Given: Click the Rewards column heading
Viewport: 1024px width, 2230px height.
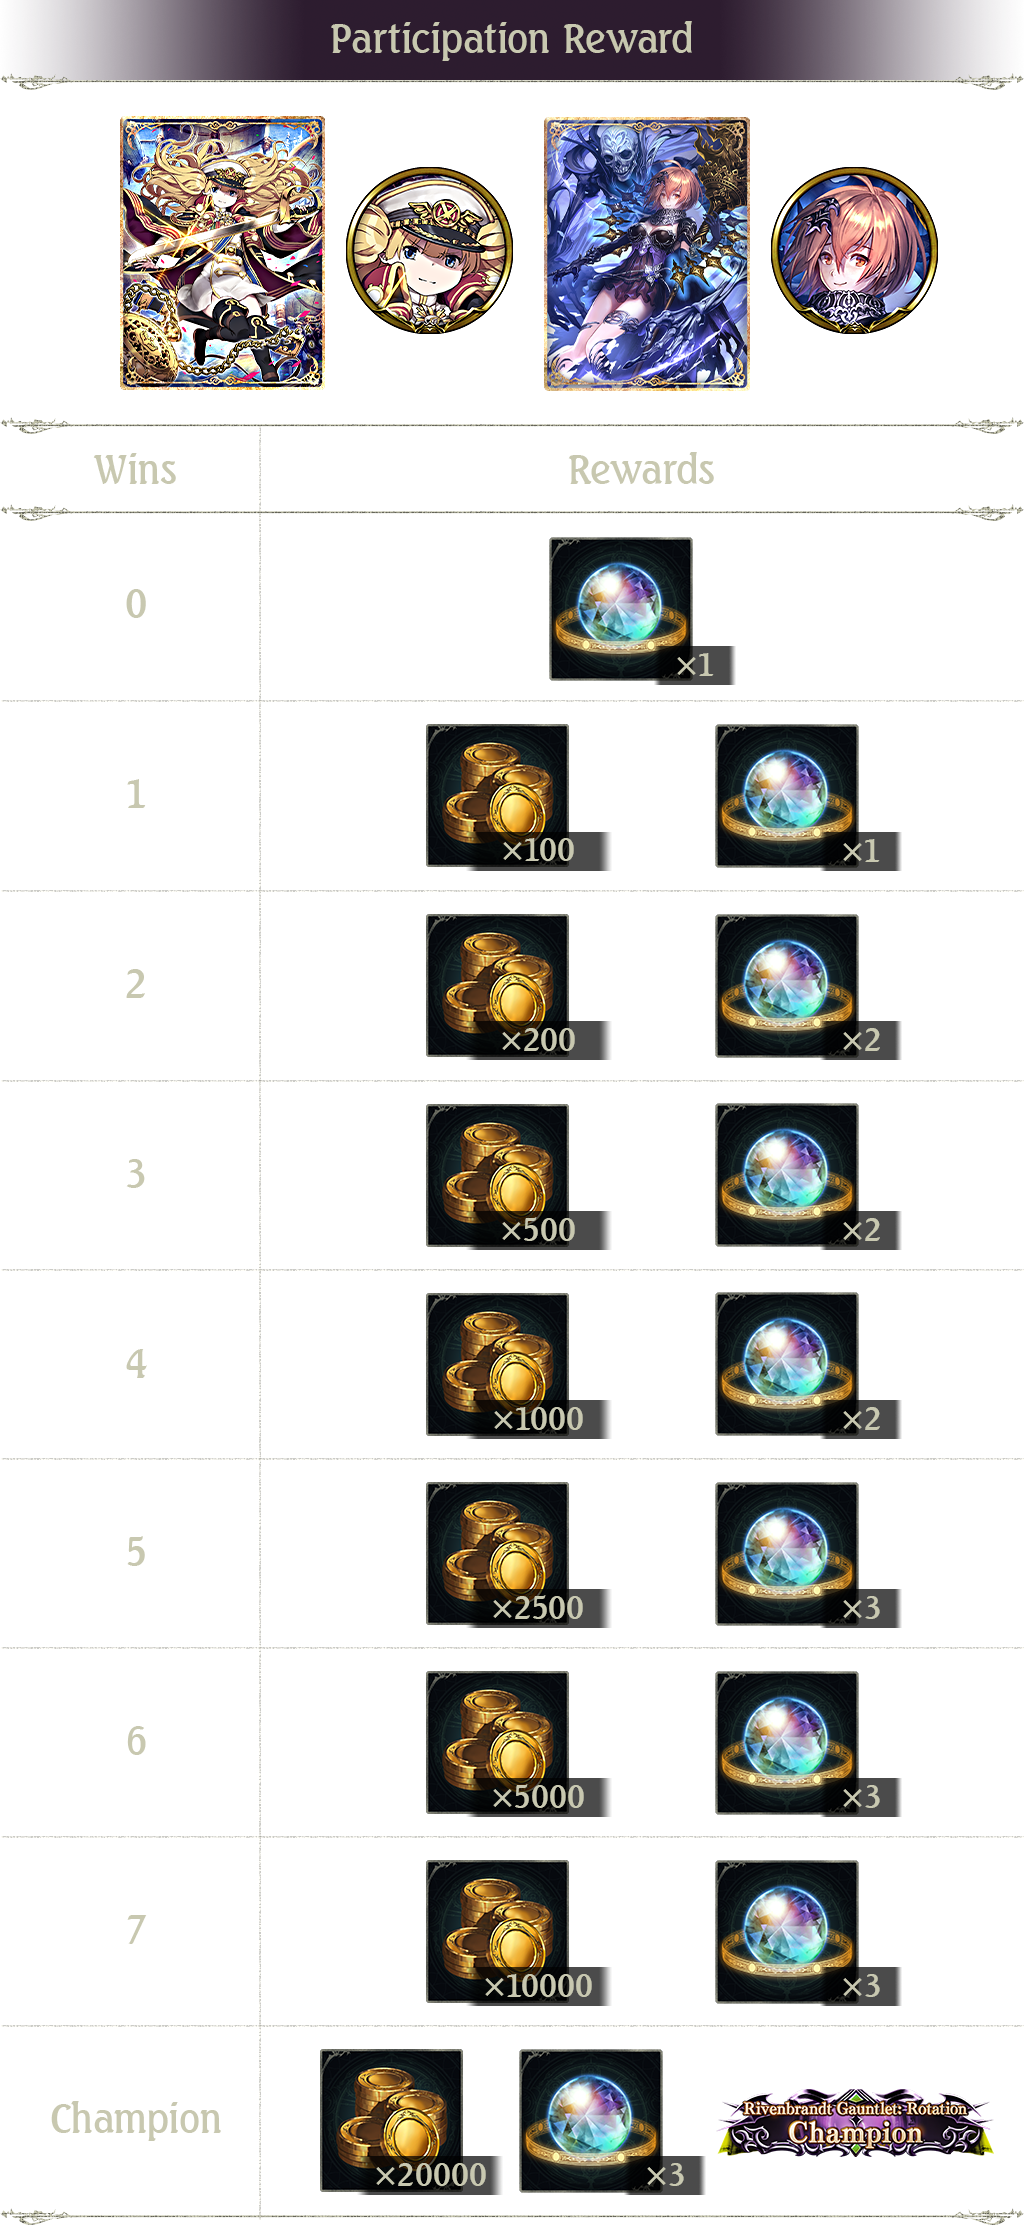Looking at the screenshot, I should coord(641,470).
